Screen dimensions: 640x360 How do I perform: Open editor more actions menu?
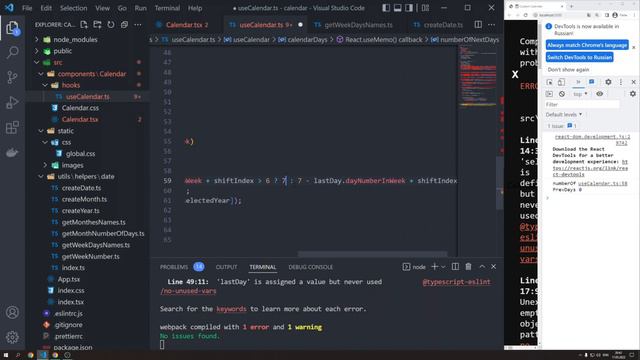(x=491, y=24)
